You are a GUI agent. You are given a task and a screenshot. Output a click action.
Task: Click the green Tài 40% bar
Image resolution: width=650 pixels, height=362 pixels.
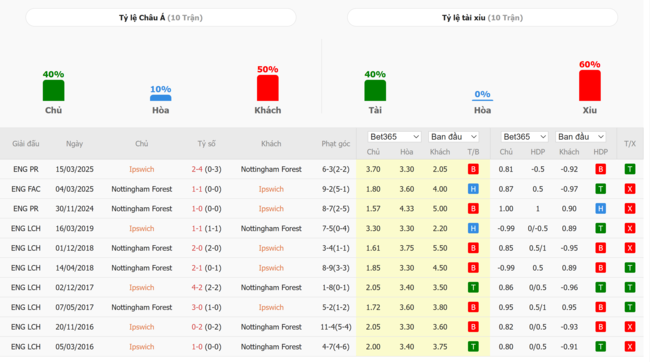[x=375, y=90]
